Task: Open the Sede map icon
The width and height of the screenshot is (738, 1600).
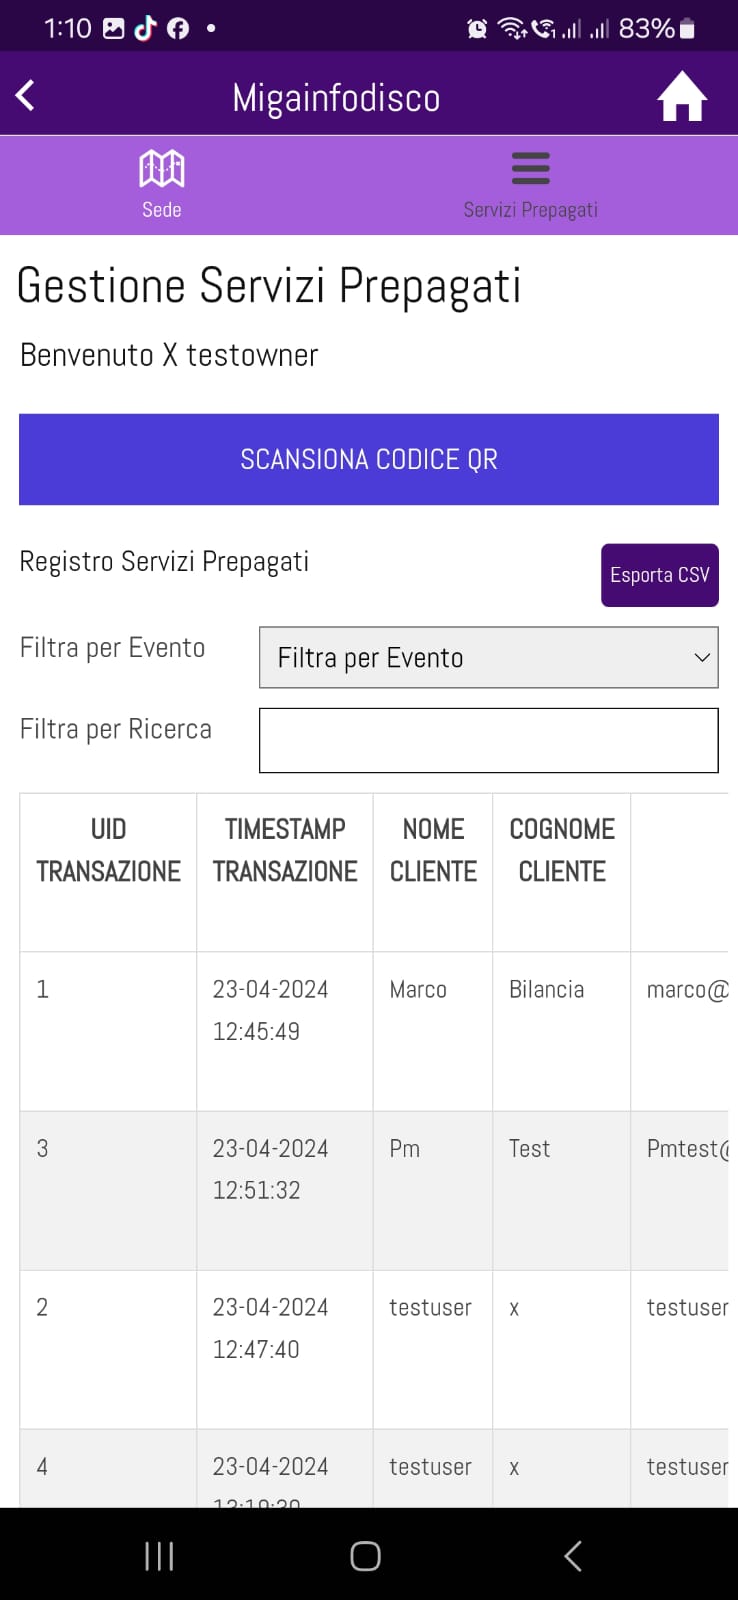Action: coord(161,169)
